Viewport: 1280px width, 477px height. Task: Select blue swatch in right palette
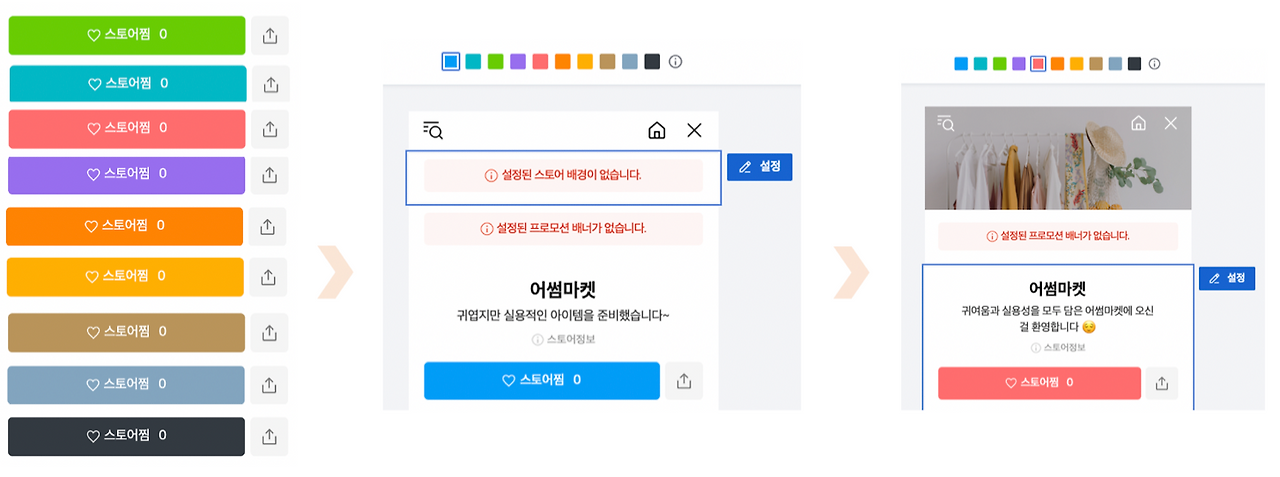(x=961, y=64)
